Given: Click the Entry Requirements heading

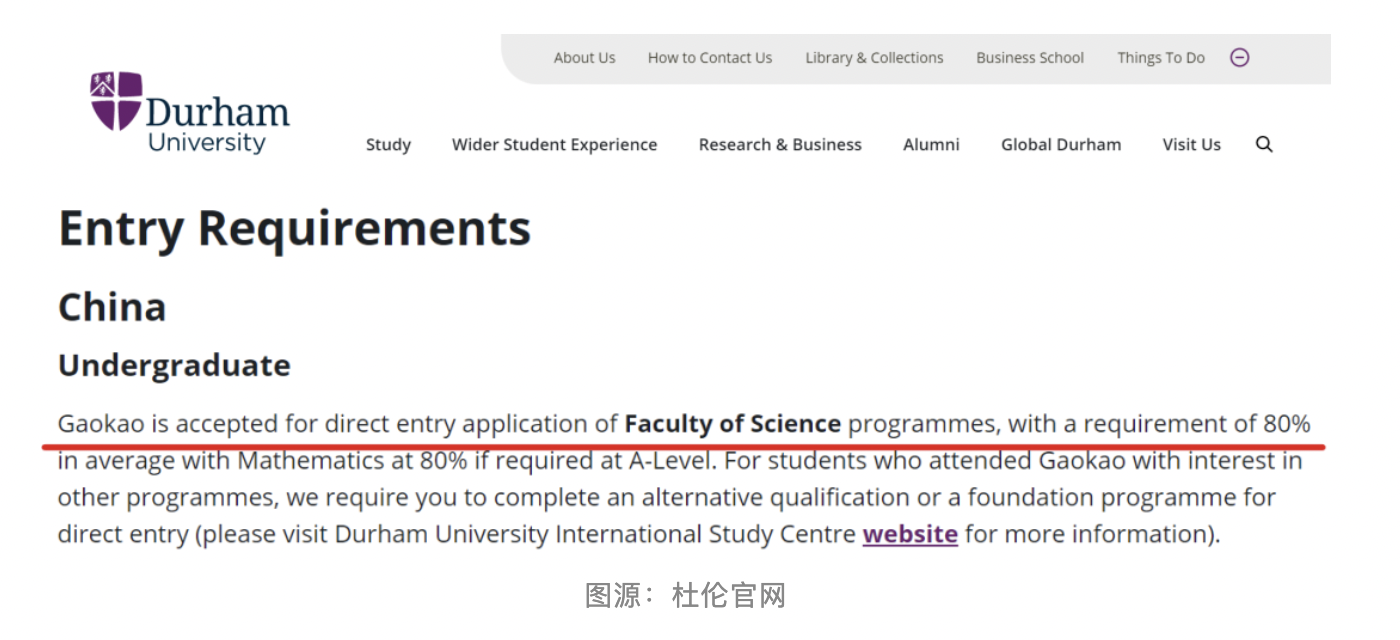Looking at the screenshot, I should pyautogui.click(x=294, y=228).
